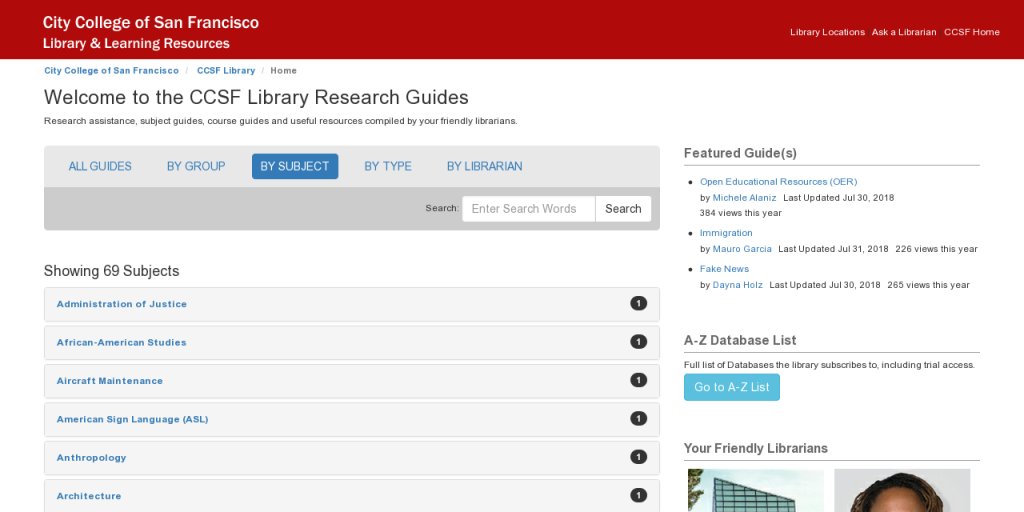The height and width of the screenshot is (512, 1024).
Task: Click City College of San Francisco breadcrumb
Action: click(111, 71)
